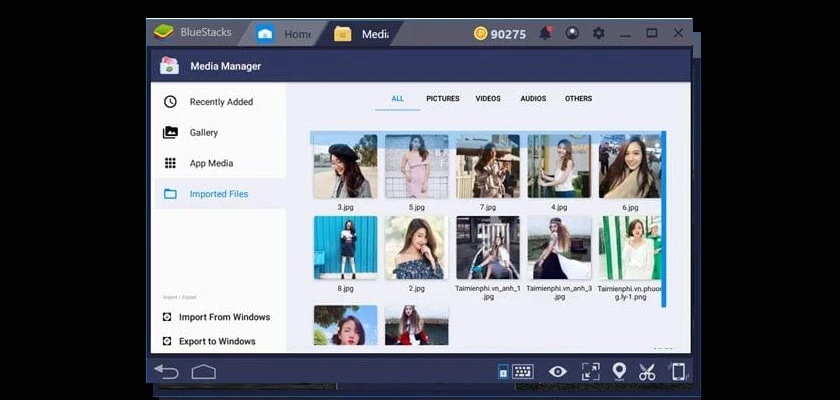The height and width of the screenshot is (400, 840).
Task: Select the OTHERS filter tab
Action: click(x=578, y=99)
